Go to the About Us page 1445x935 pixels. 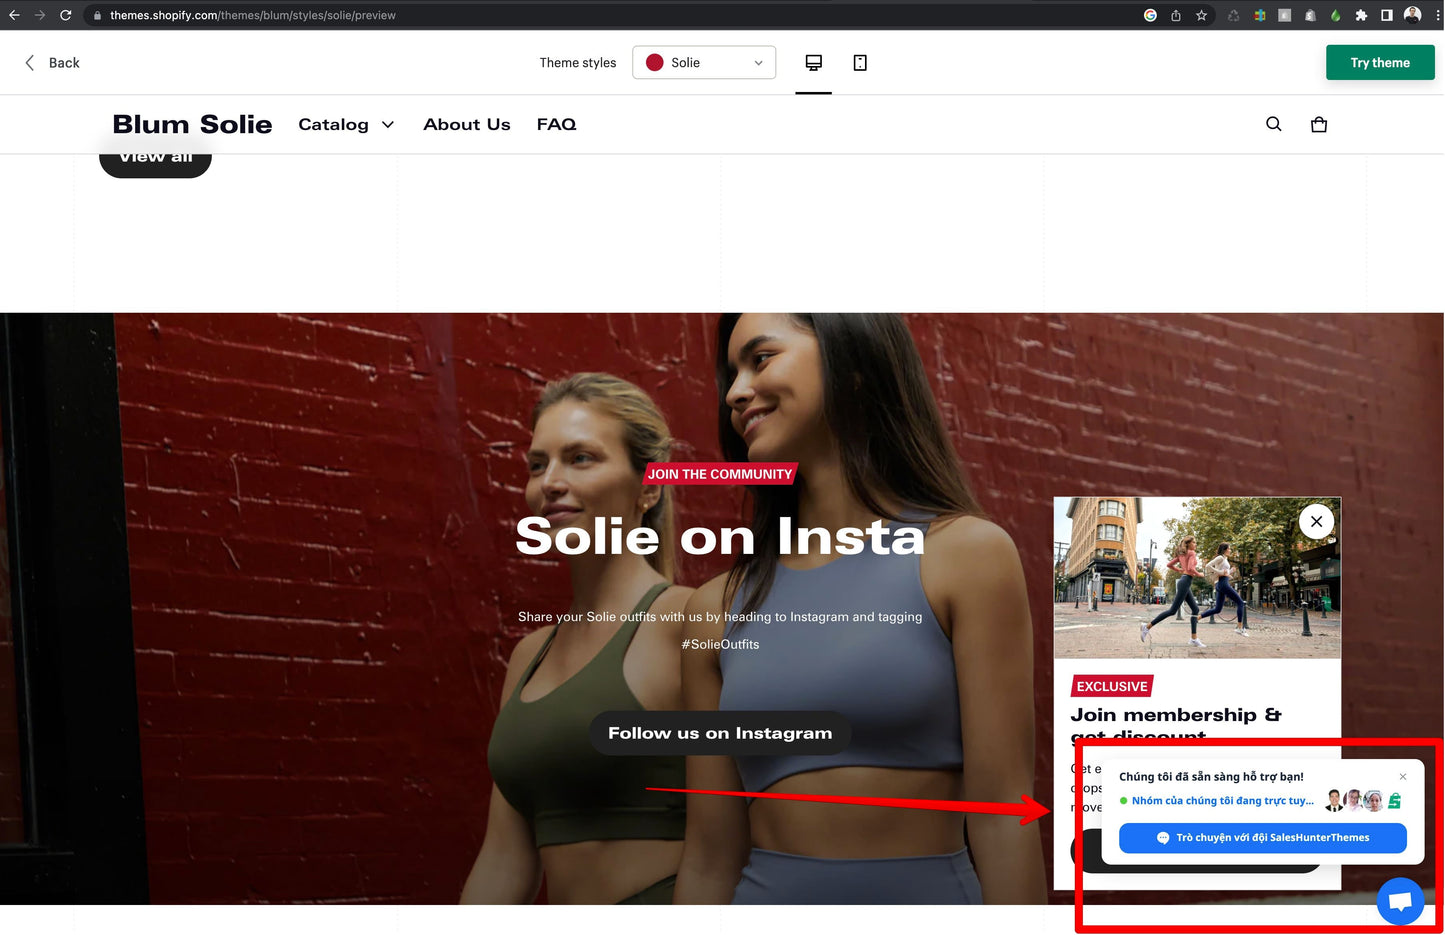[466, 125]
